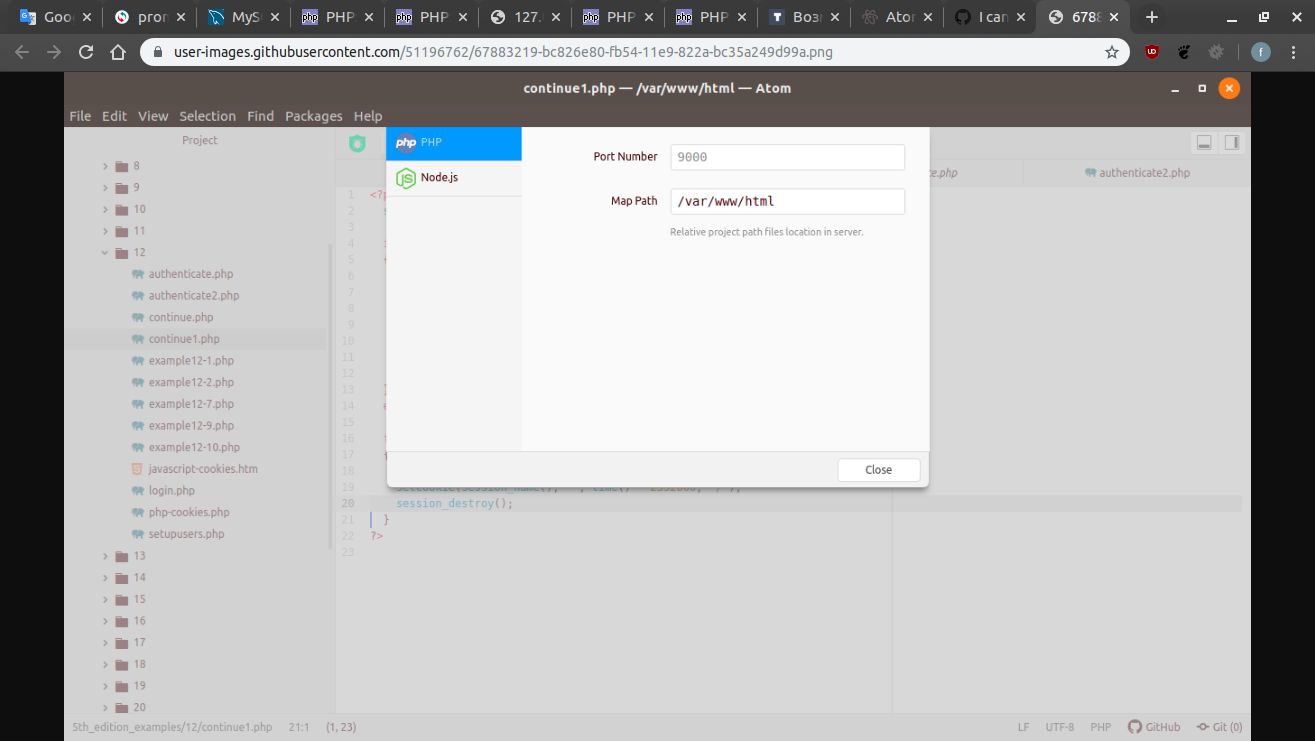
Task: Click PHP grammar selector in status bar
Action: coord(1100,727)
